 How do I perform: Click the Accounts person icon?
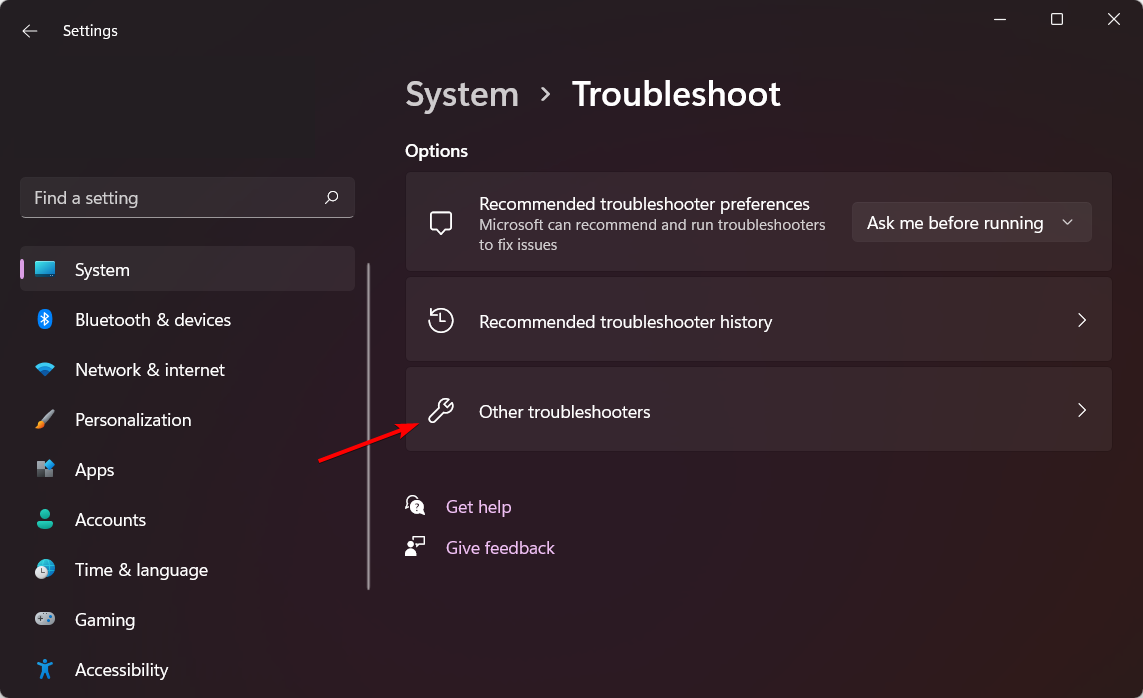click(x=45, y=519)
